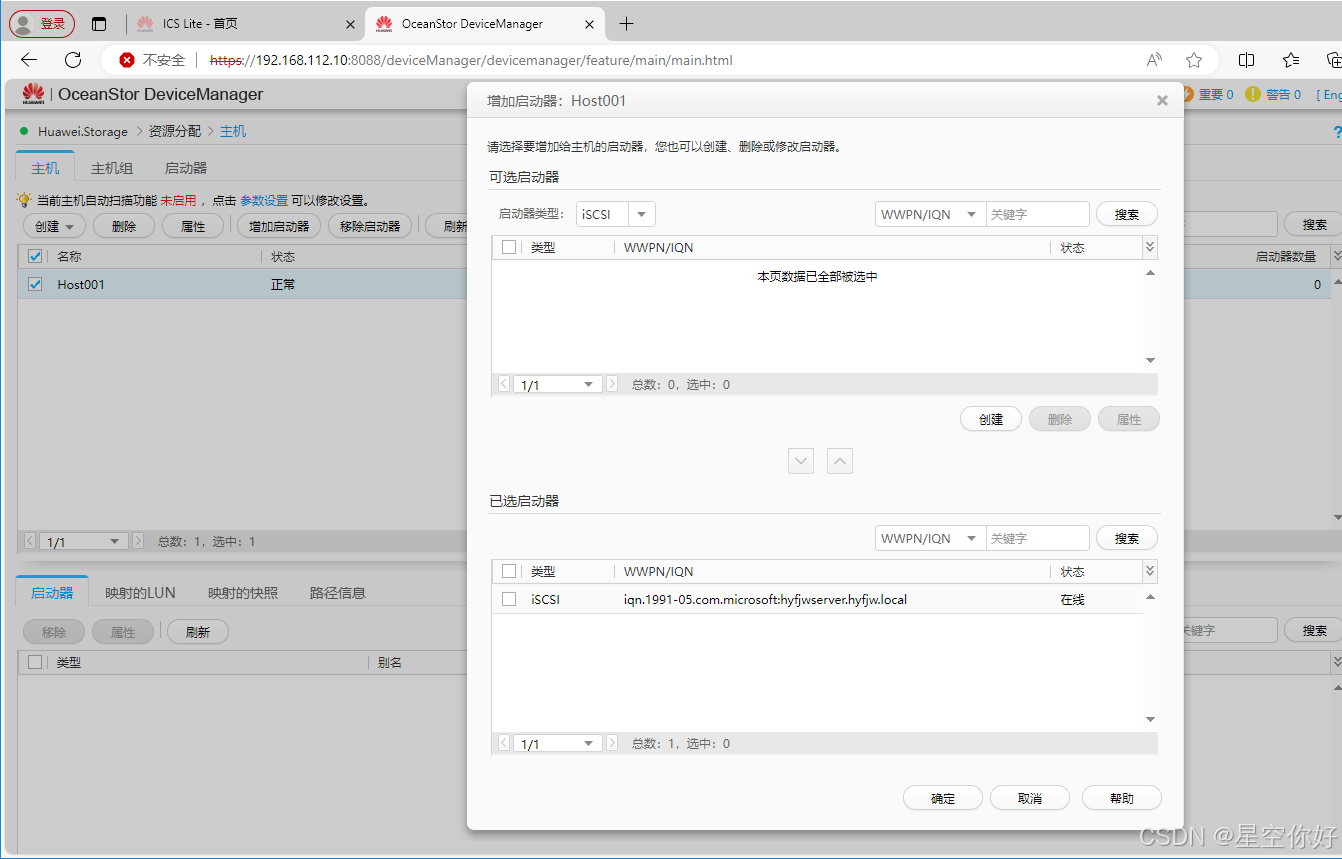Close the OceanStor DeviceManager tab
The image size is (1342, 859).
590,24
